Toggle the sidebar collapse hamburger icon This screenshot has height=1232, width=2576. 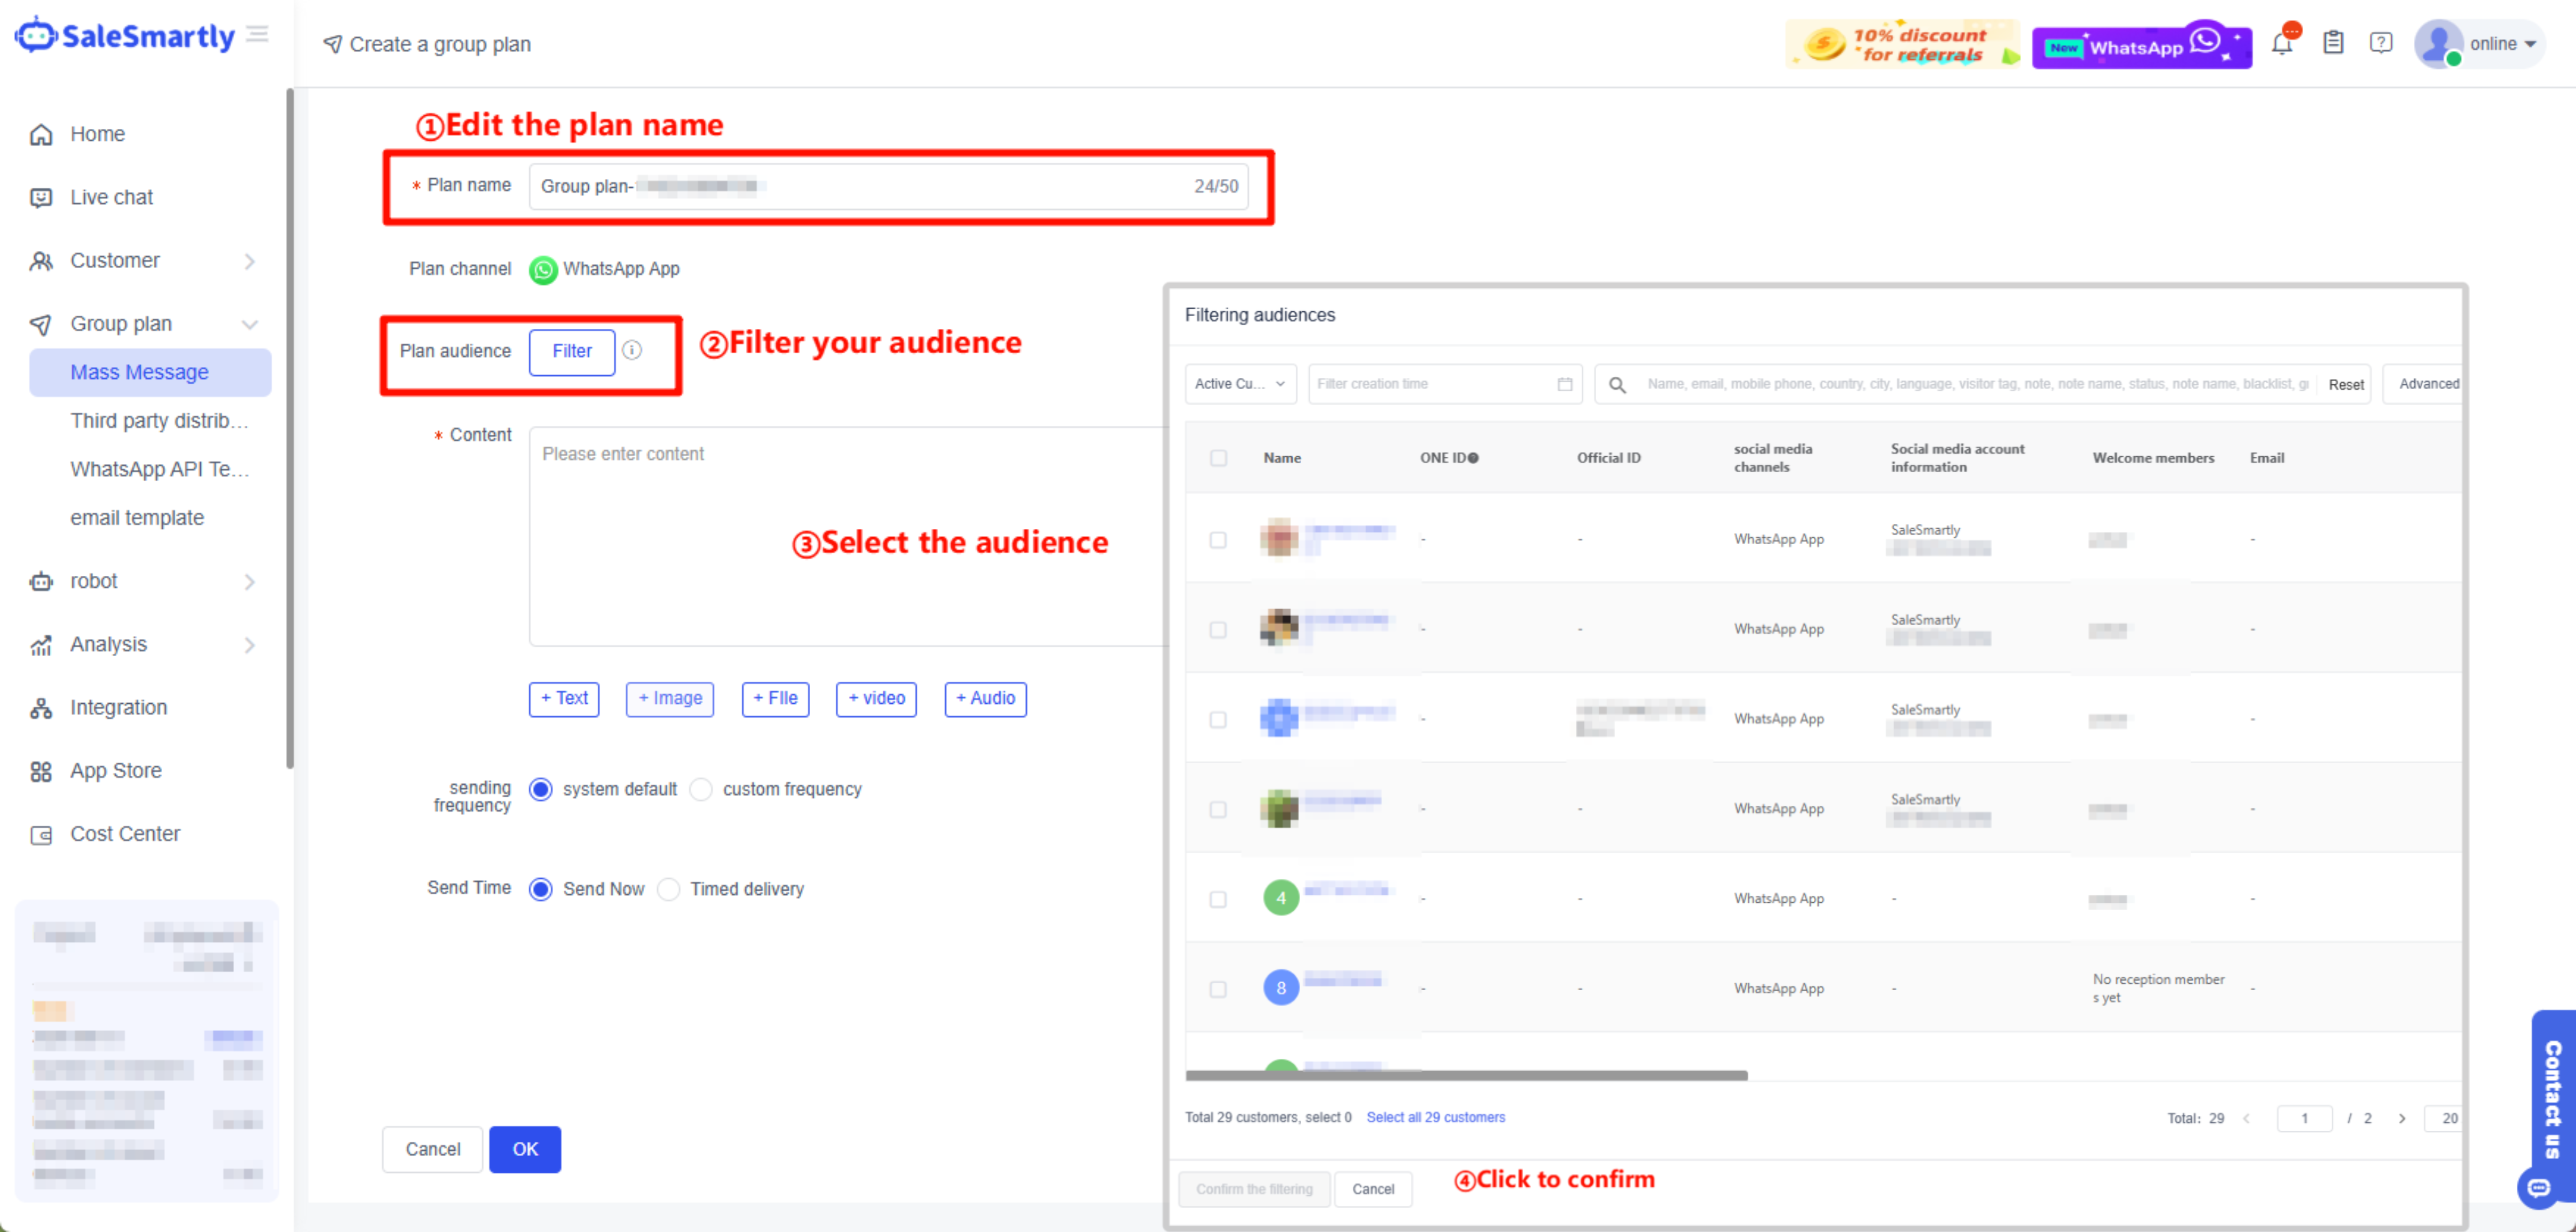pos(258,34)
